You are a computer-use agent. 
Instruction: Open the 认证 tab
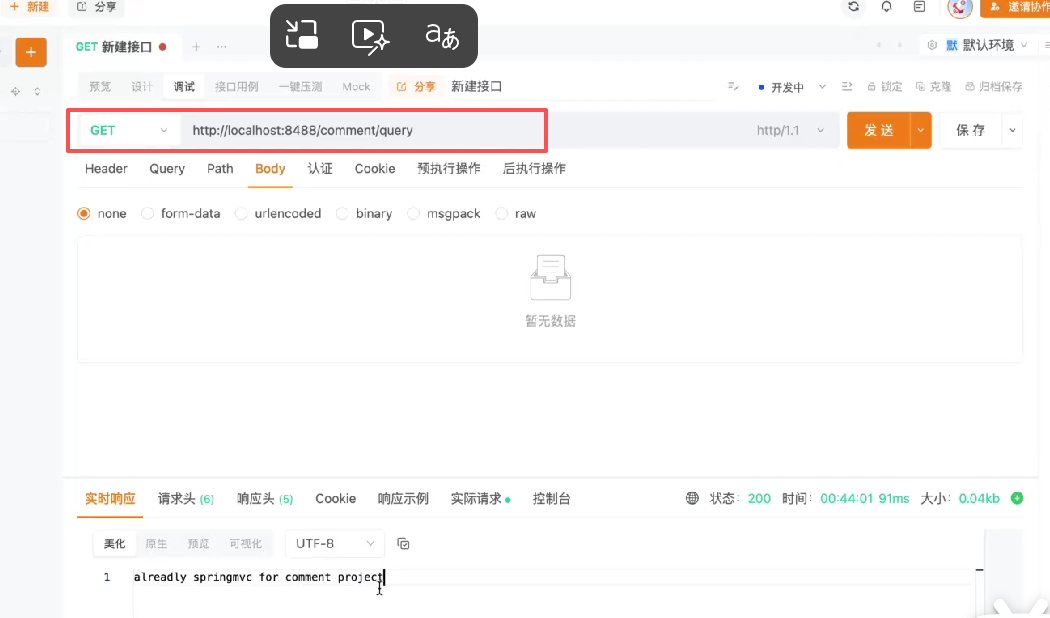(319, 169)
